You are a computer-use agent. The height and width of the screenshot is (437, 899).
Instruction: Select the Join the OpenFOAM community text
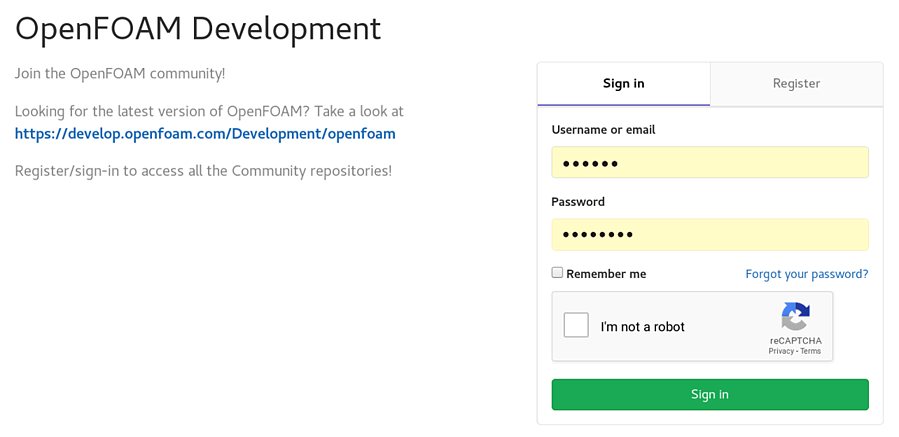(x=120, y=74)
